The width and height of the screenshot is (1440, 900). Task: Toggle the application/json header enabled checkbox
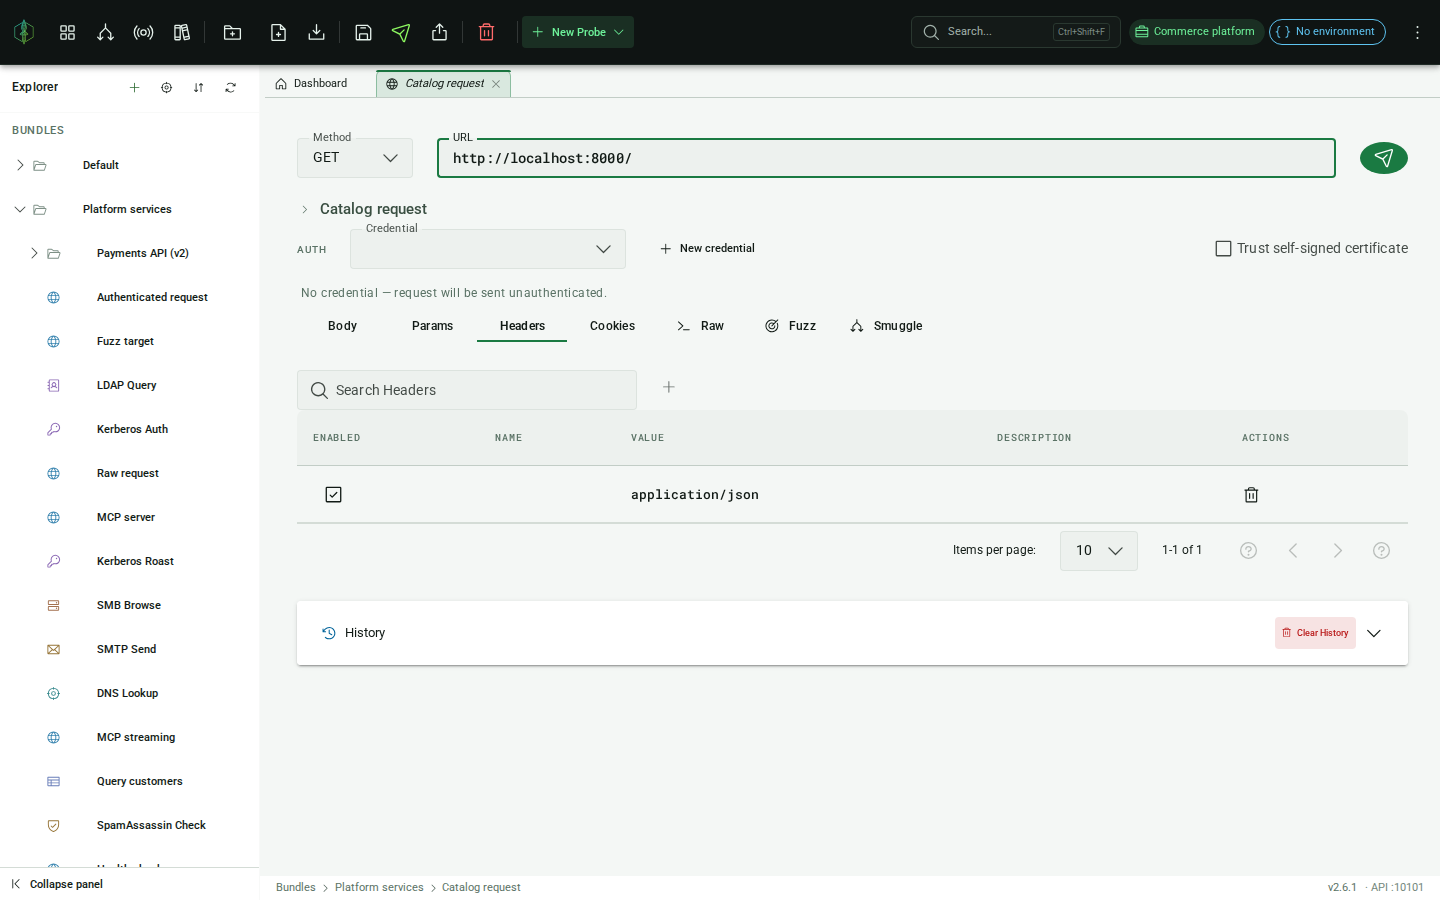click(333, 494)
